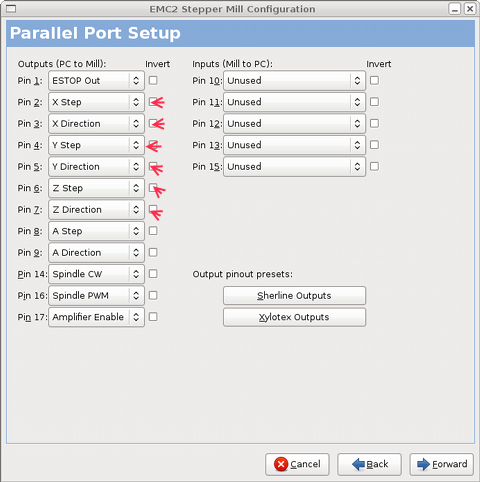Tick Invert box for Pin 7 Z Direction

click(153, 209)
